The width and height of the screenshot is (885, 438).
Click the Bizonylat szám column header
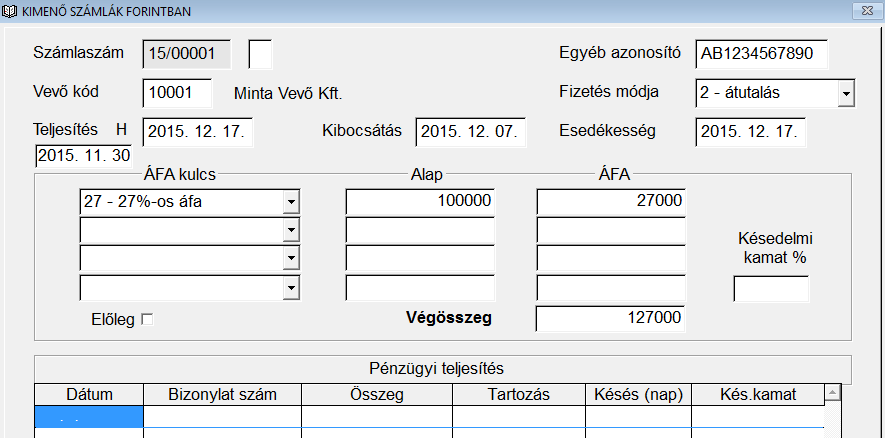(x=222, y=395)
